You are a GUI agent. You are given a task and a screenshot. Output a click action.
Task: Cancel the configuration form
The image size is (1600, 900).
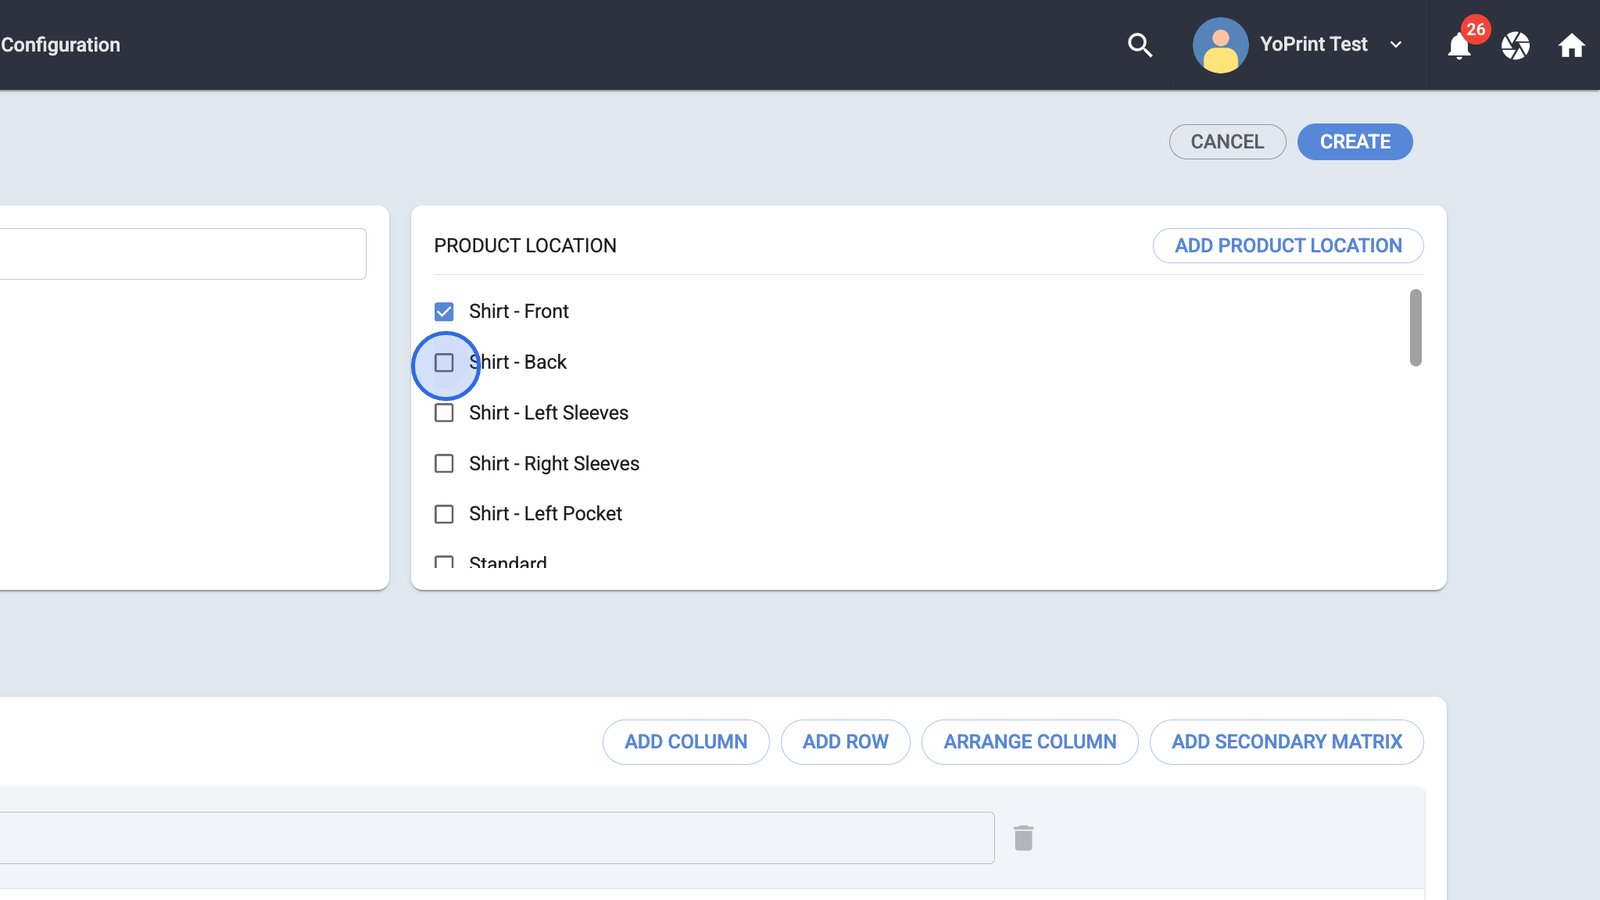(1227, 142)
